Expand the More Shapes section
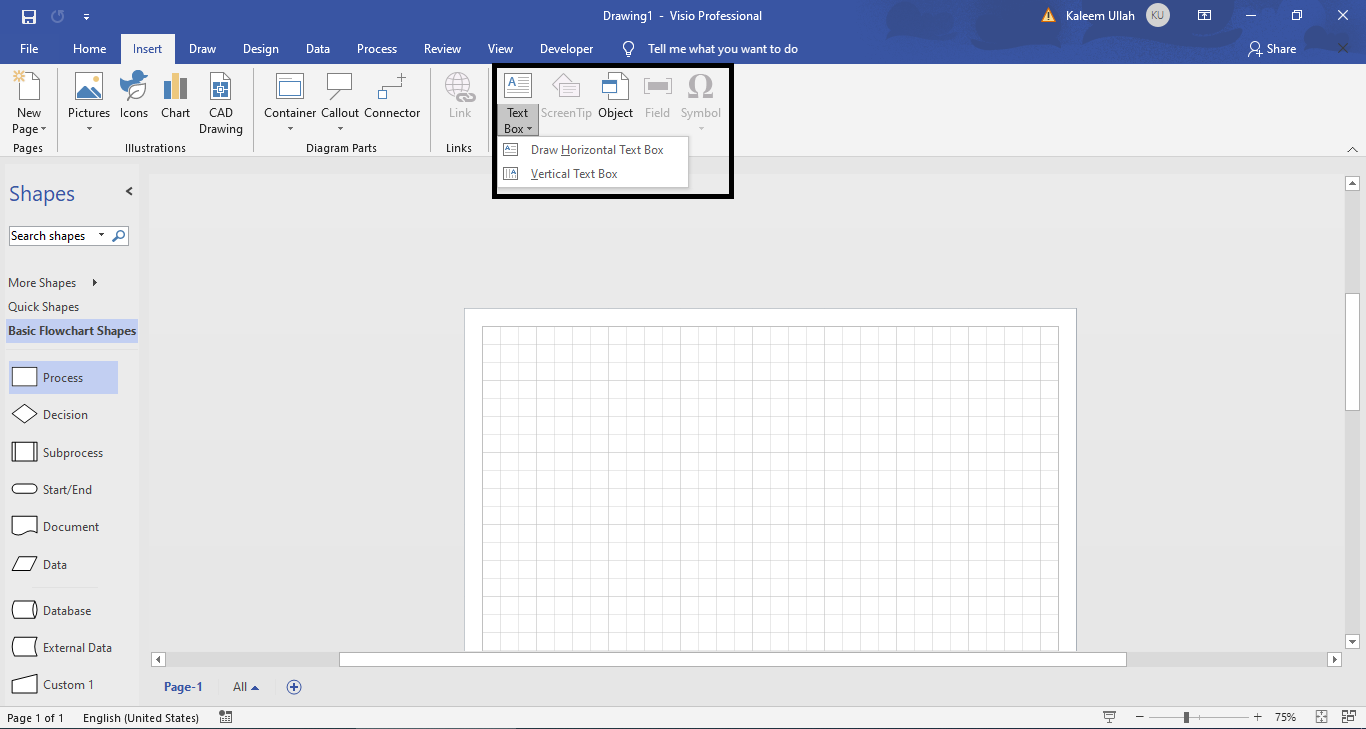 coord(42,282)
